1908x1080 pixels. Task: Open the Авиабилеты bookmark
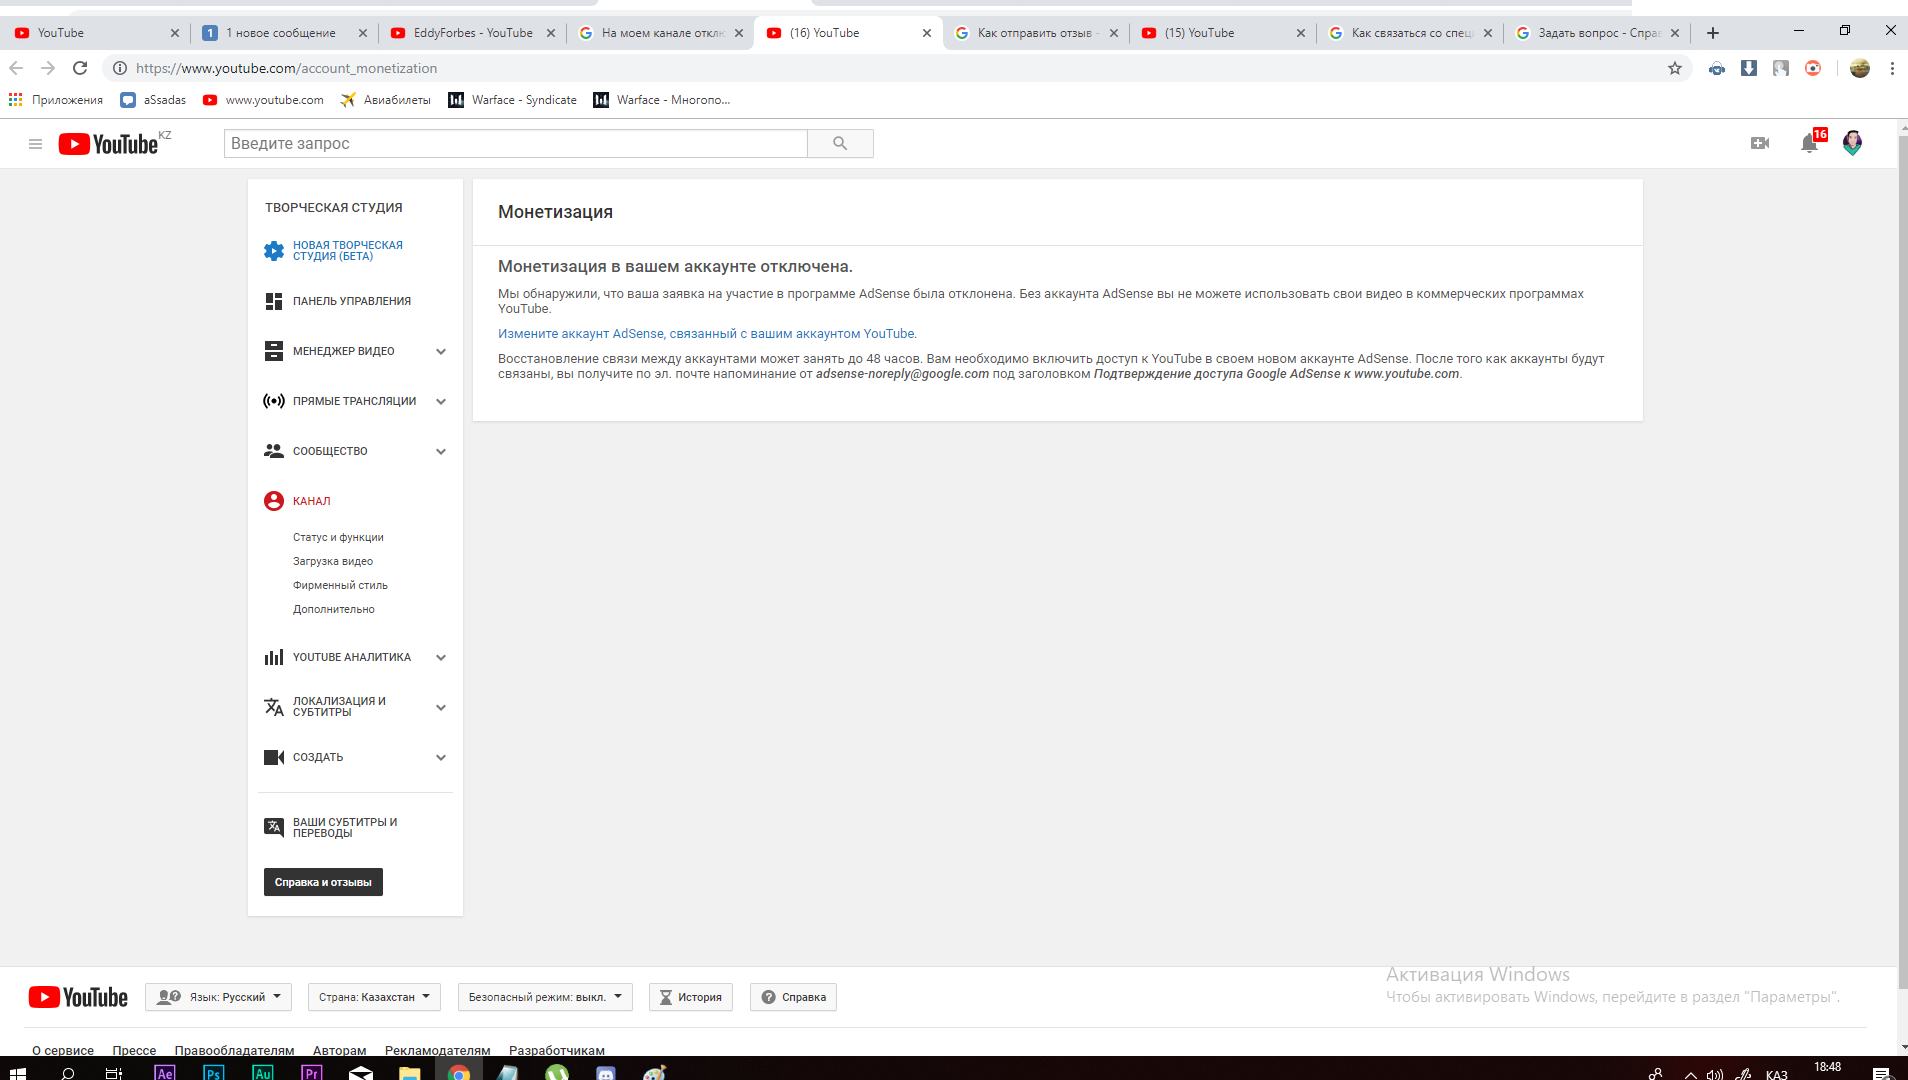pyautogui.click(x=386, y=100)
